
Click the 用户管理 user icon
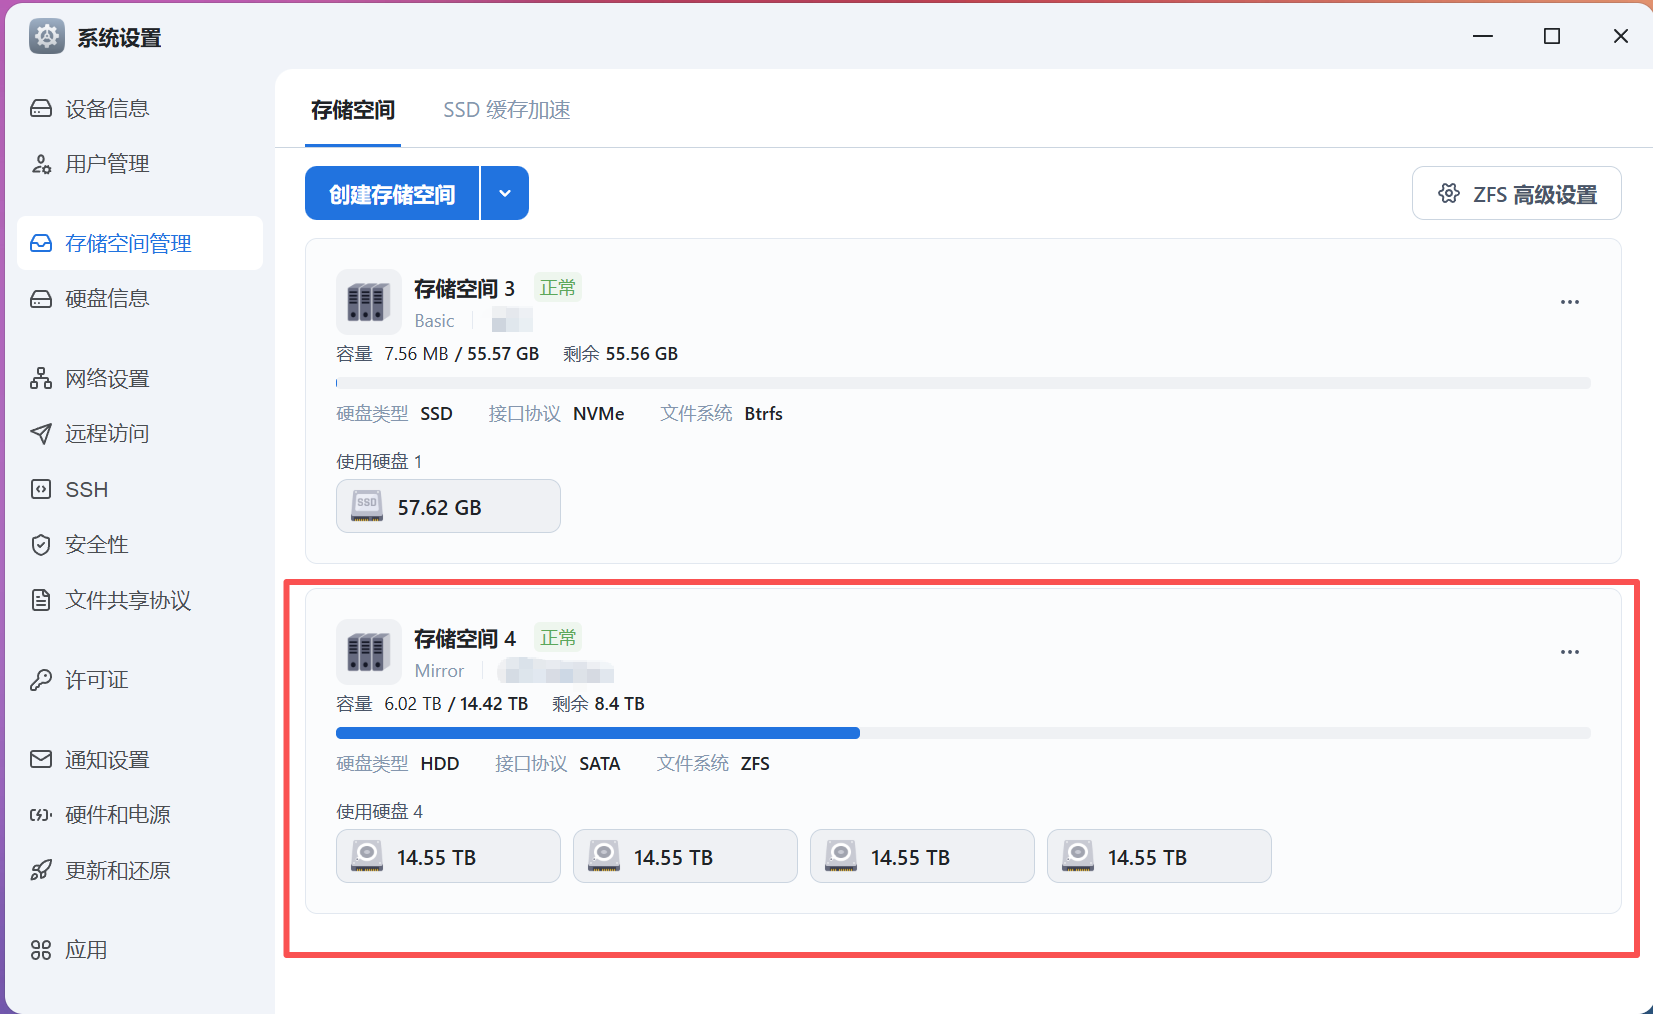point(41,164)
